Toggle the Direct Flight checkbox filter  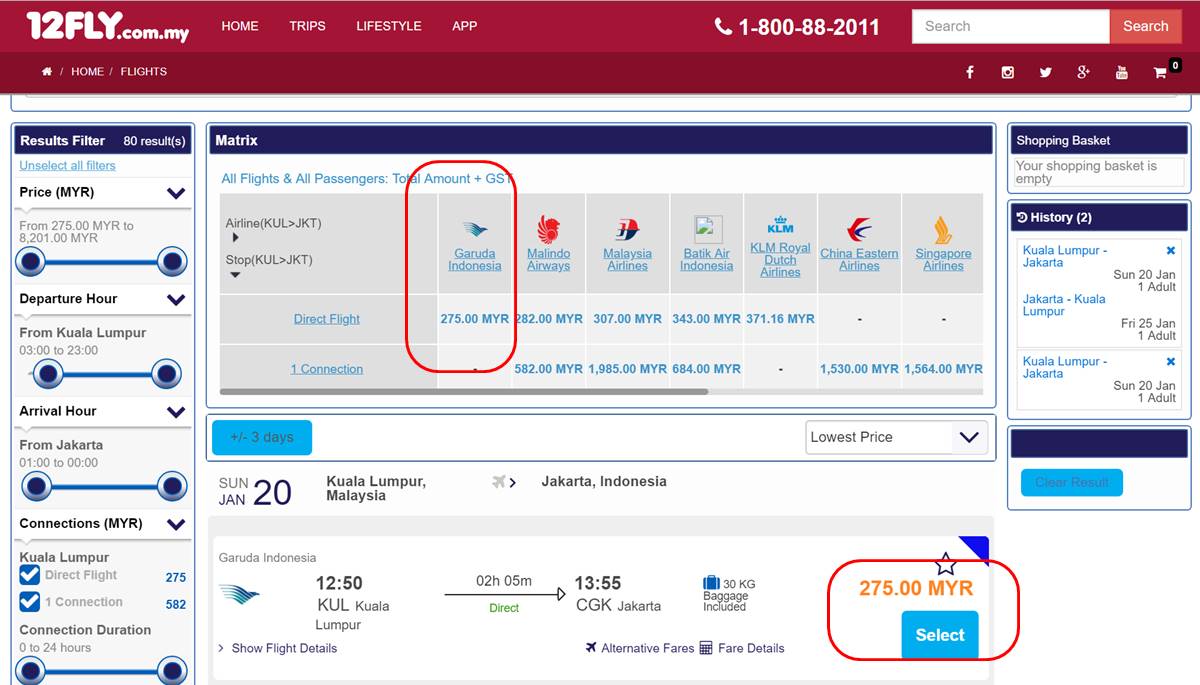click(30, 575)
